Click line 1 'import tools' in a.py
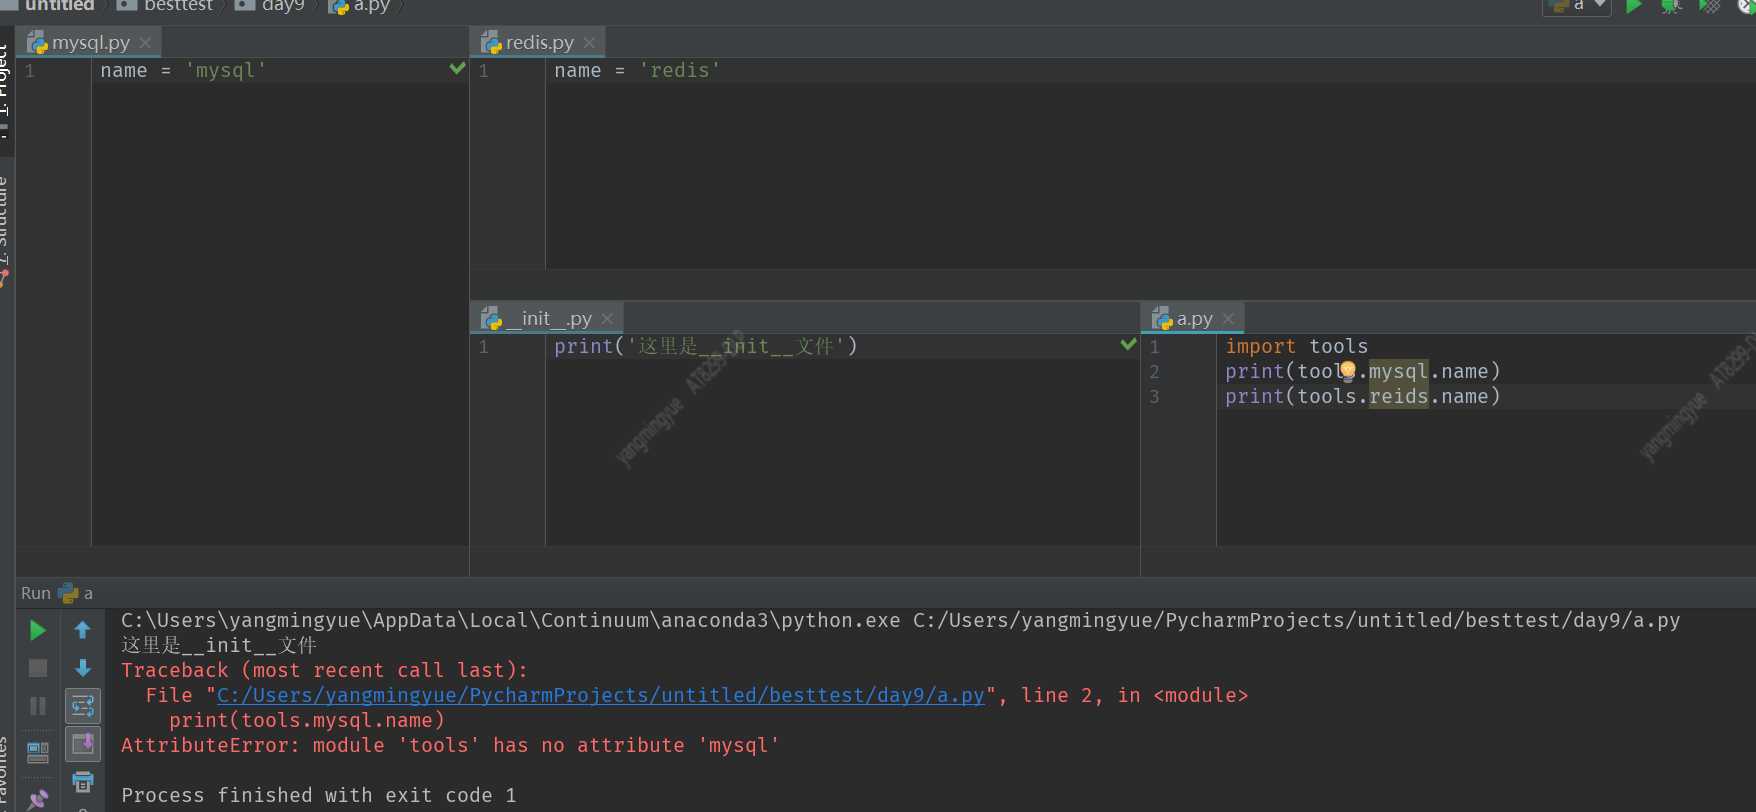1756x812 pixels. tap(1296, 346)
